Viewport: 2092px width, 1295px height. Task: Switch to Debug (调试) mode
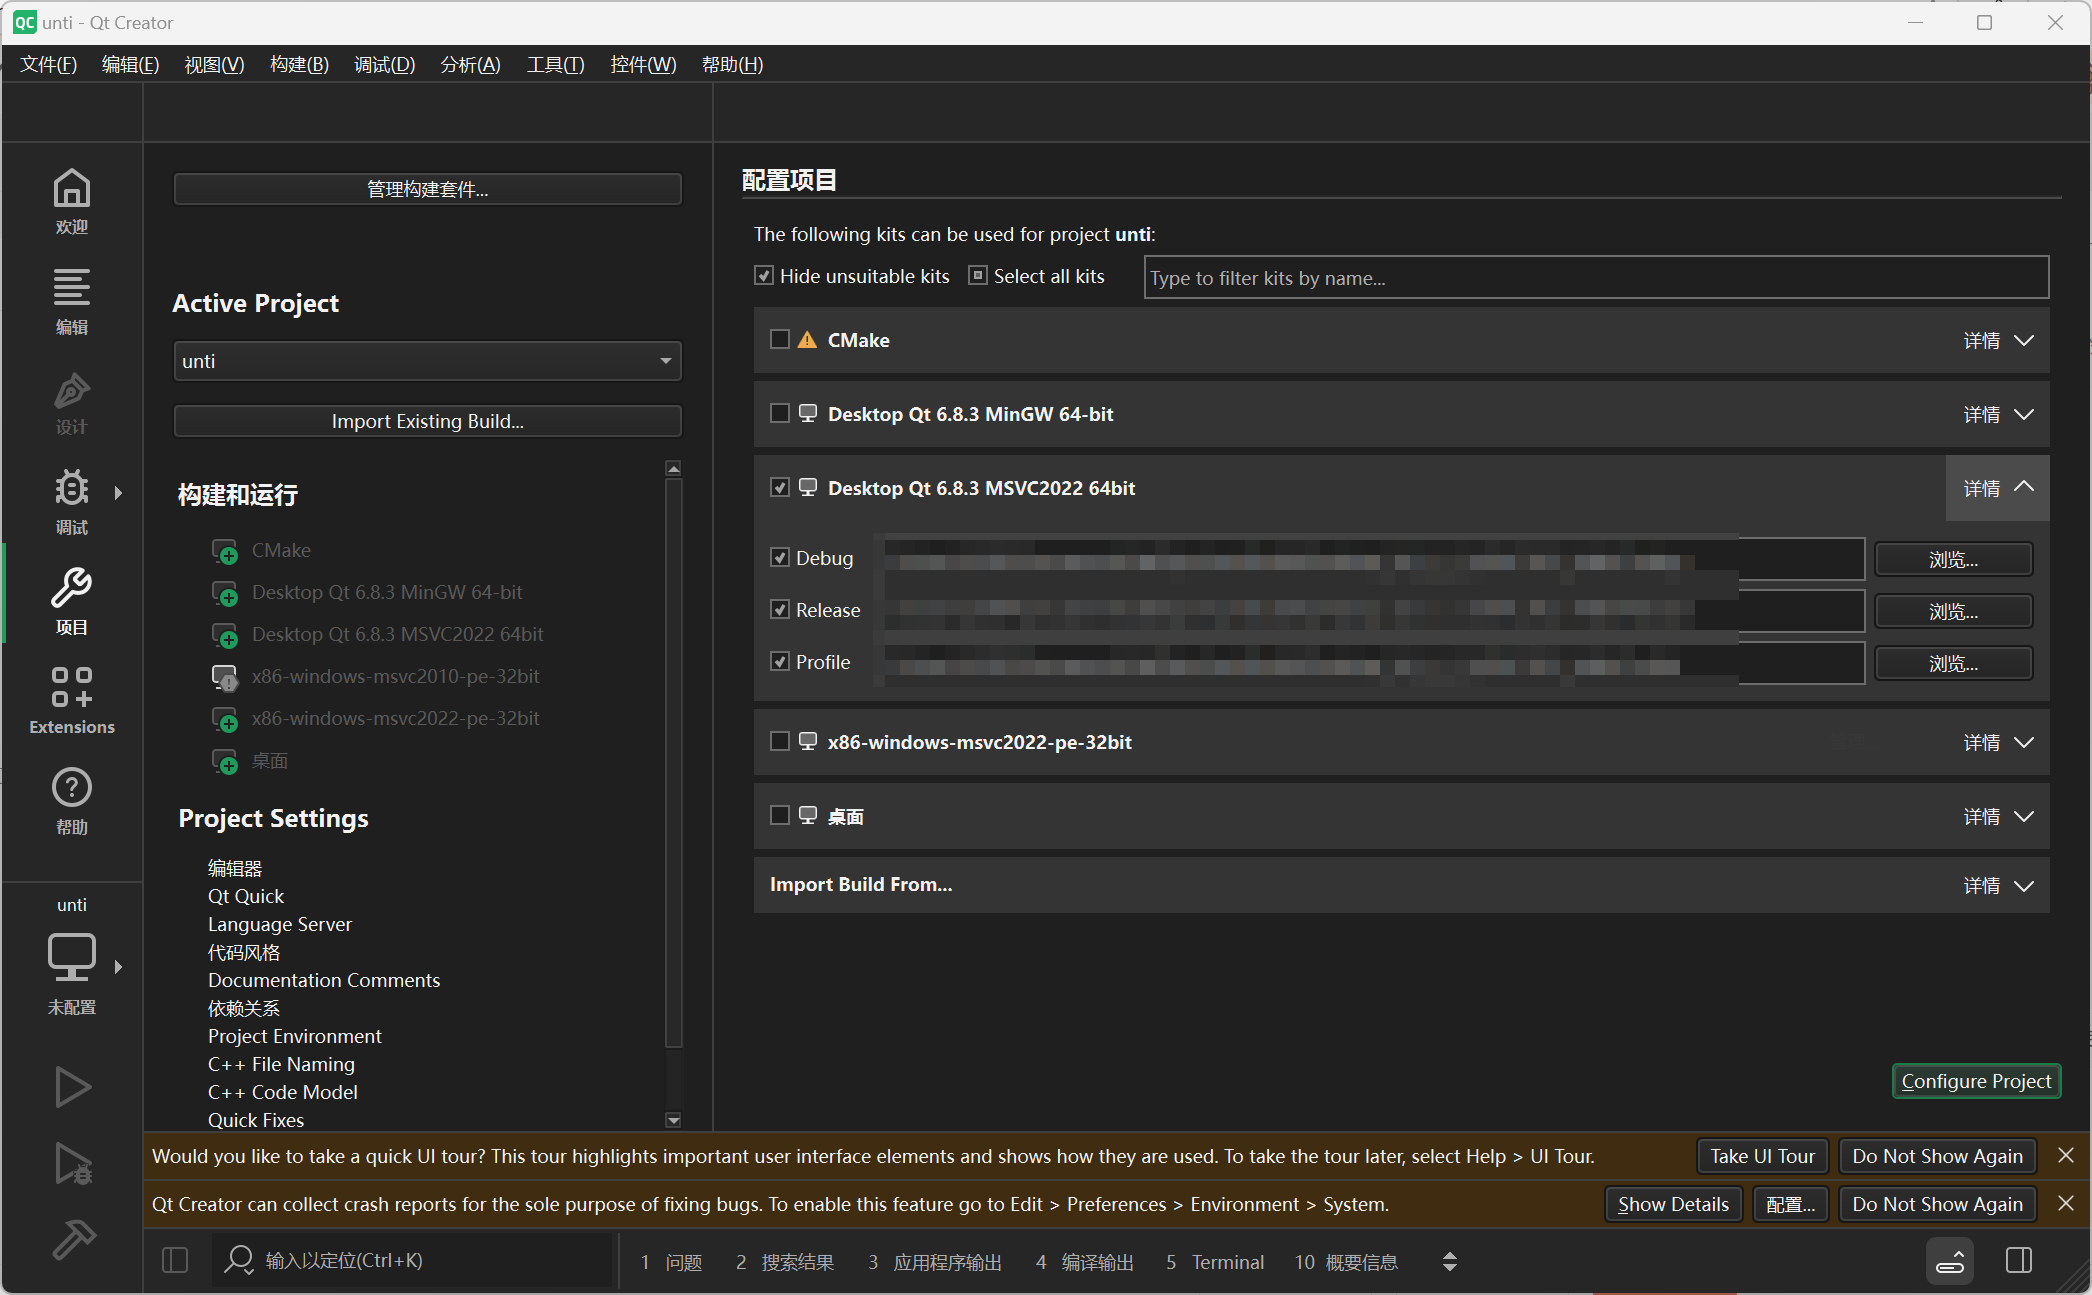[x=72, y=501]
